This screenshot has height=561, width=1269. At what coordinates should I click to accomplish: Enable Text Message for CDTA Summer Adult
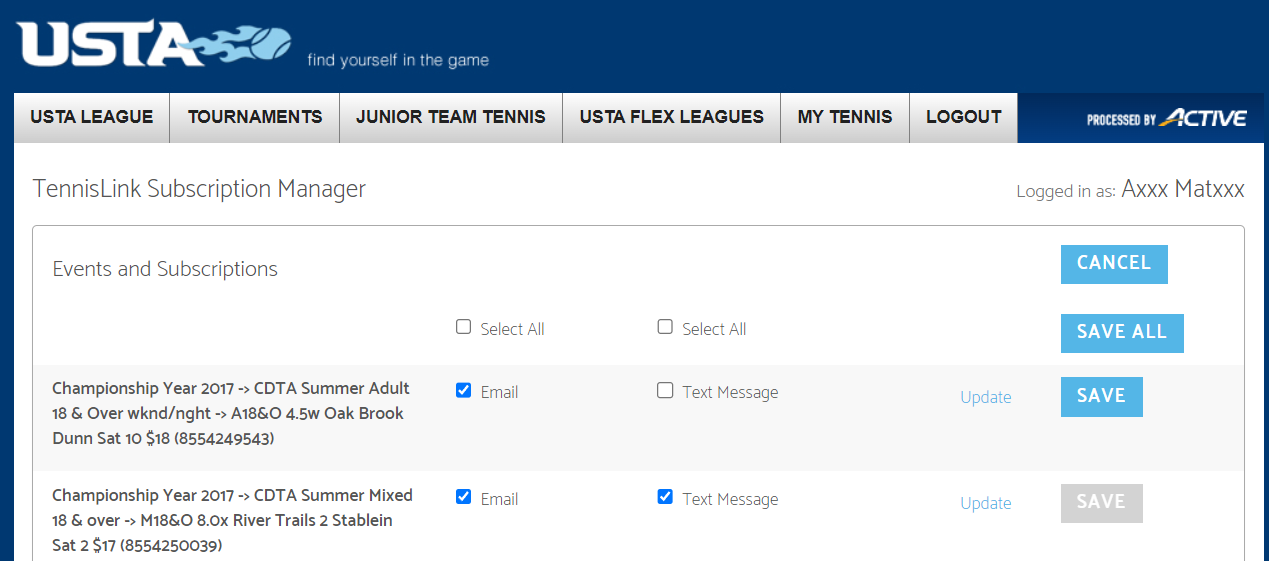[x=665, y=390]
